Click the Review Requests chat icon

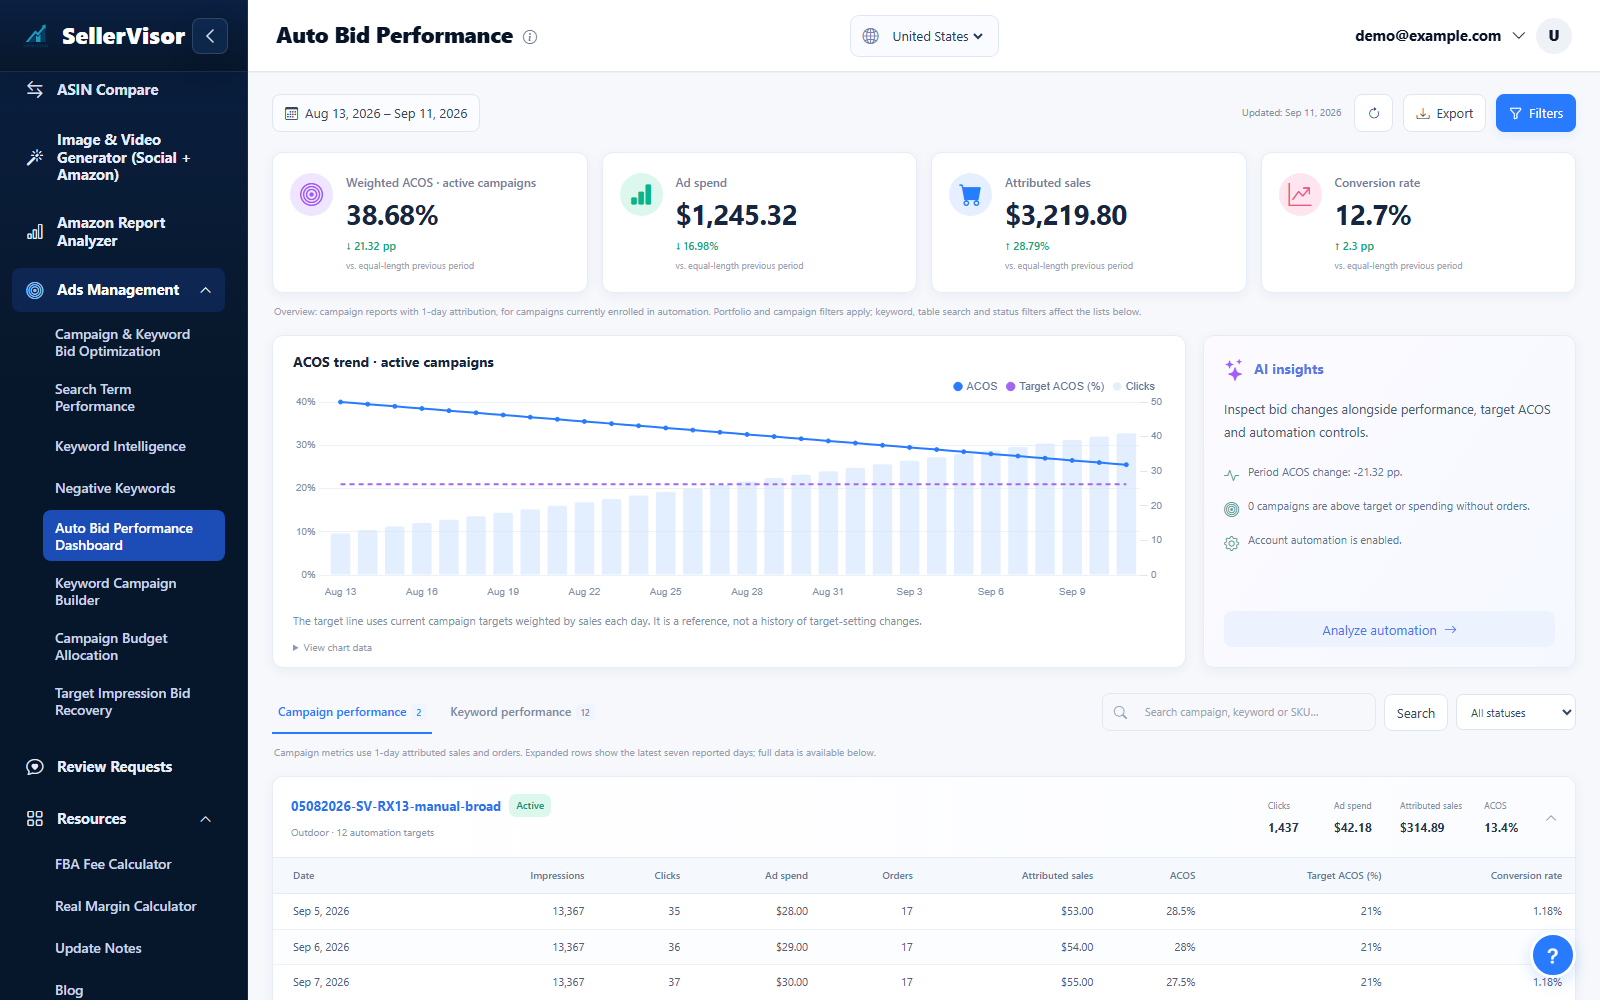point(35,767)
